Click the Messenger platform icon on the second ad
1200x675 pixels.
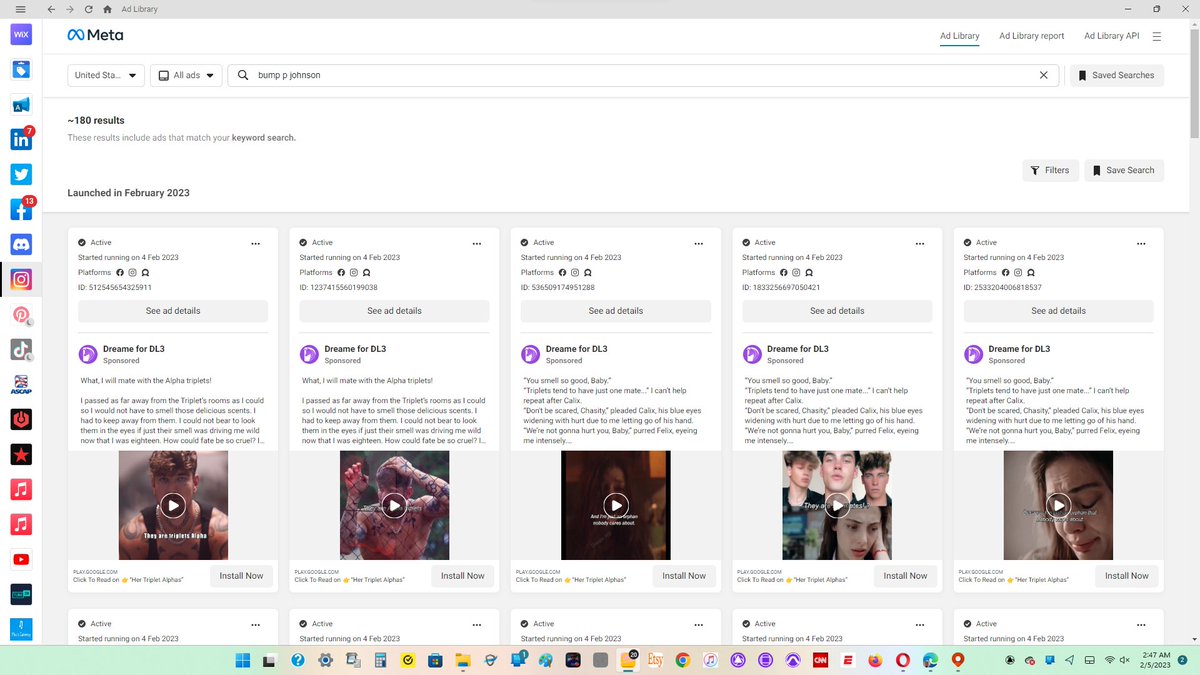tap(366, 272)
